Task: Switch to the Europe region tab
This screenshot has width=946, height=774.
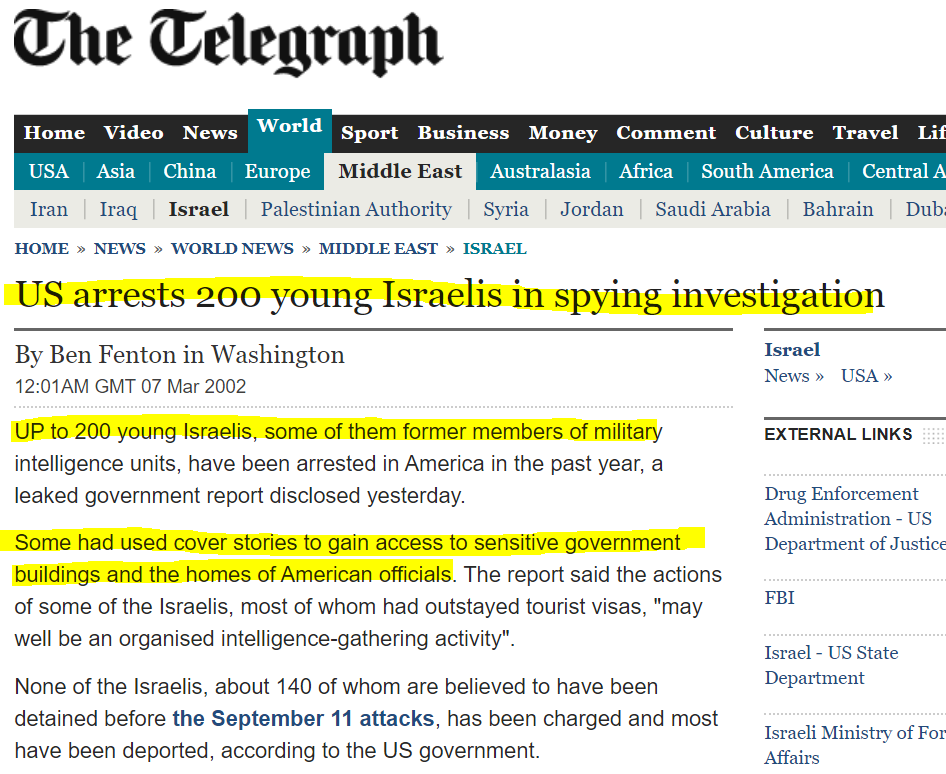Action: click(x=277, y=171)
